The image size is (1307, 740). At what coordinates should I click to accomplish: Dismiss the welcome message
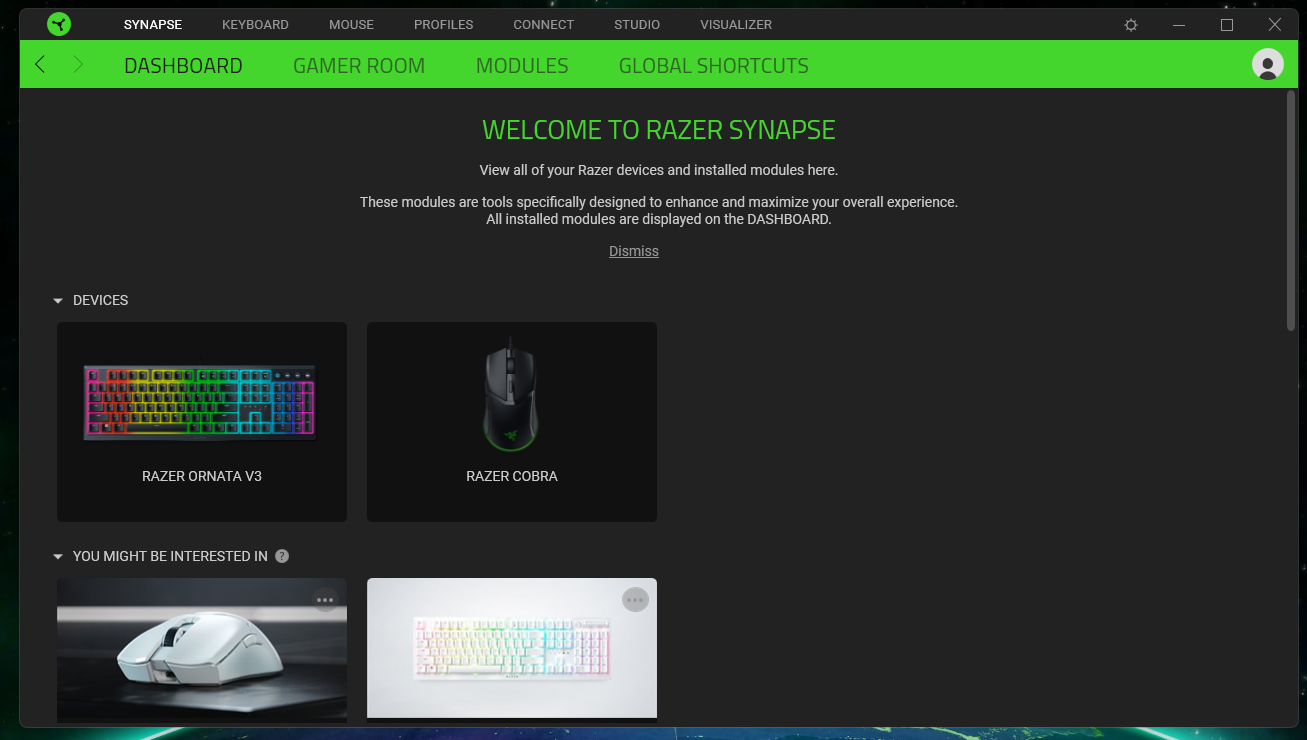634,251
